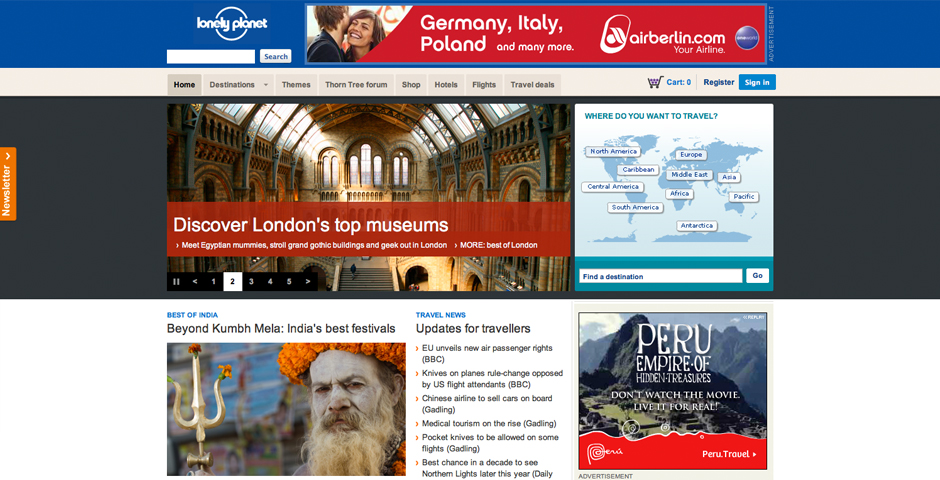Open the shopping cart icon
This screenshot has width=940, height=480.
click(x=655, y=82)
